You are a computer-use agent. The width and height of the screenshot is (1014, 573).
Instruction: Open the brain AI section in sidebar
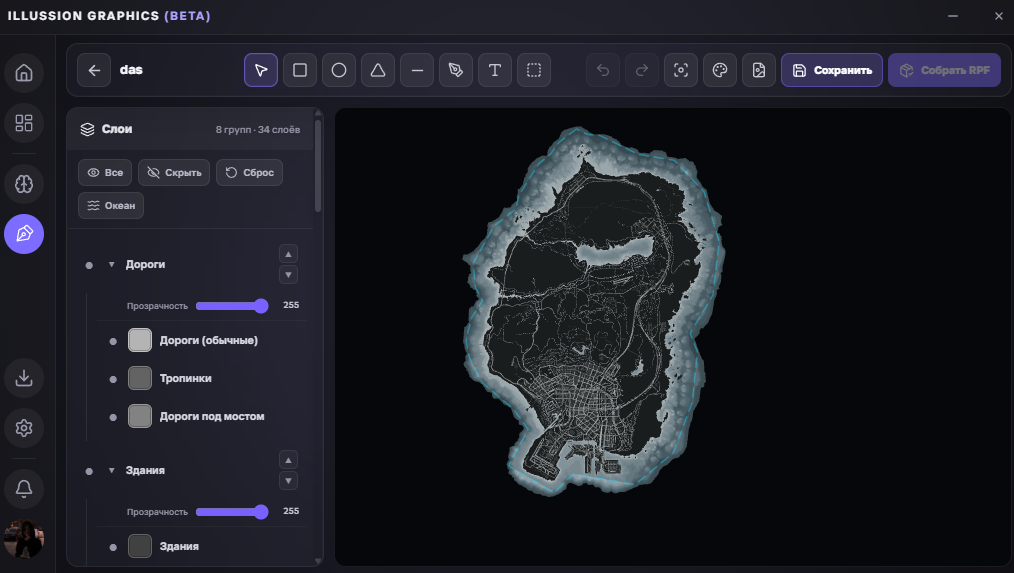pos(24,184)
